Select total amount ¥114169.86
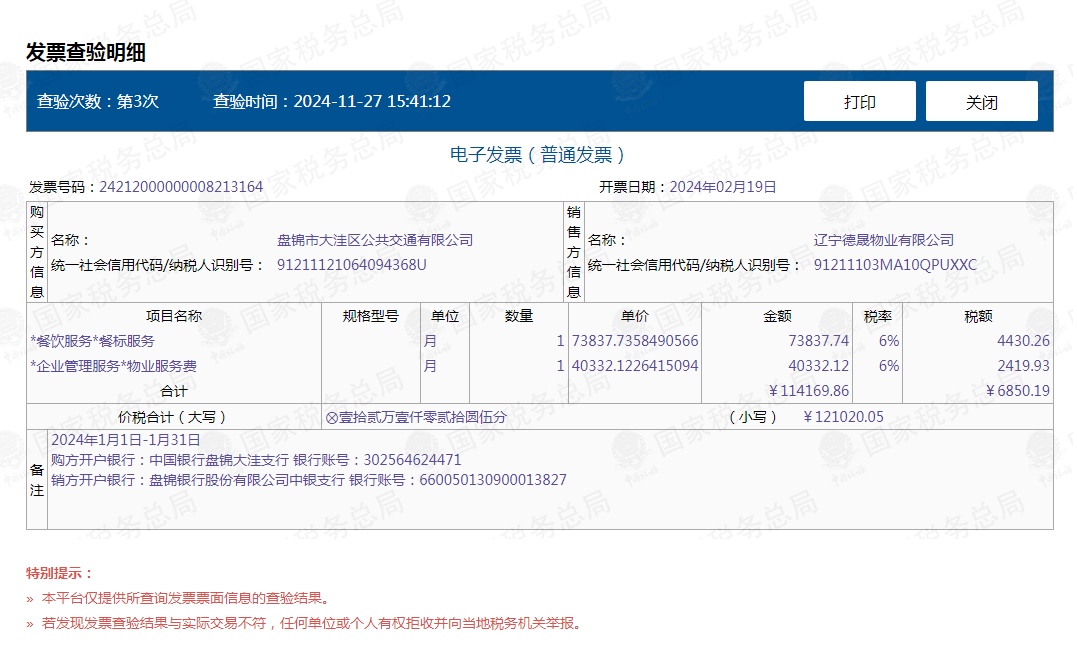 tap(808, 391)
